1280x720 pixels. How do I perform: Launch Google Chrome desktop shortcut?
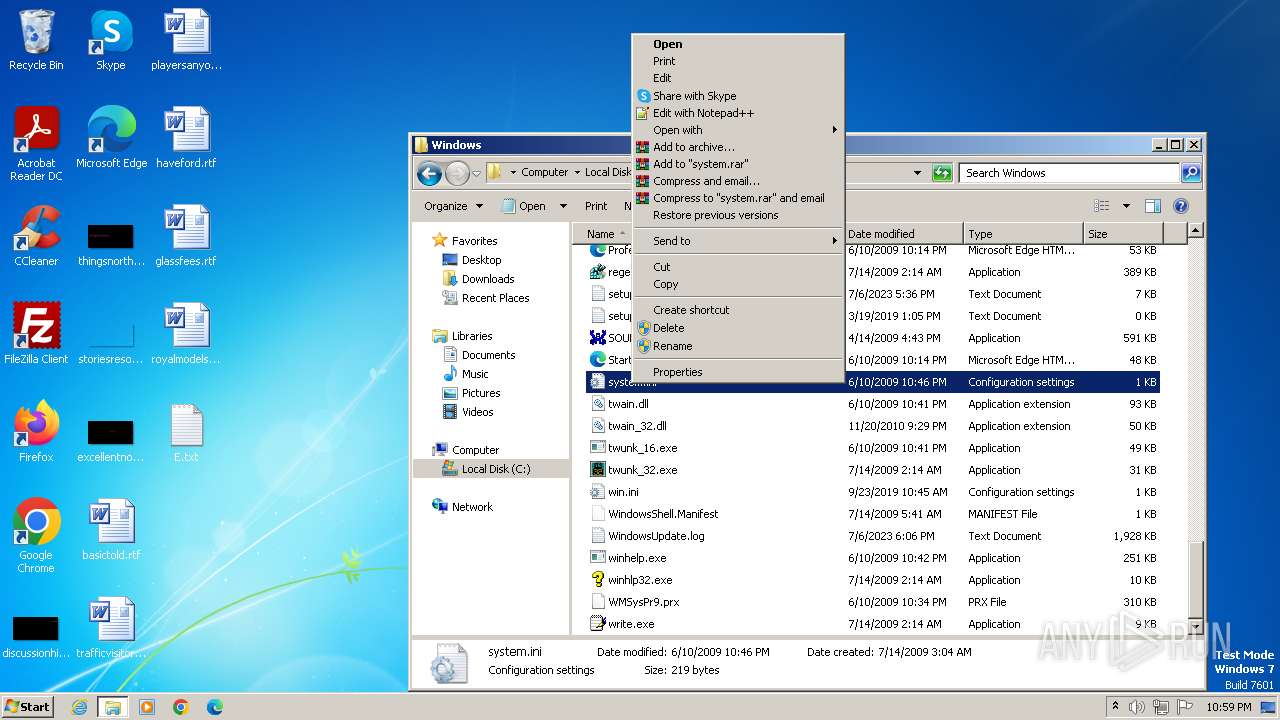(x=36, y=536)
